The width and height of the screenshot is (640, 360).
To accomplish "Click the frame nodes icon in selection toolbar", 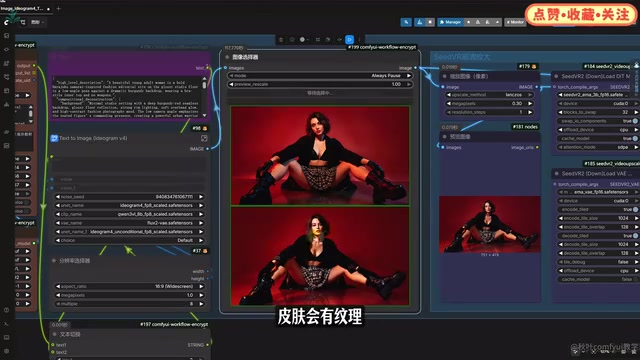I will pyautogui.click(x=318, y=40).
